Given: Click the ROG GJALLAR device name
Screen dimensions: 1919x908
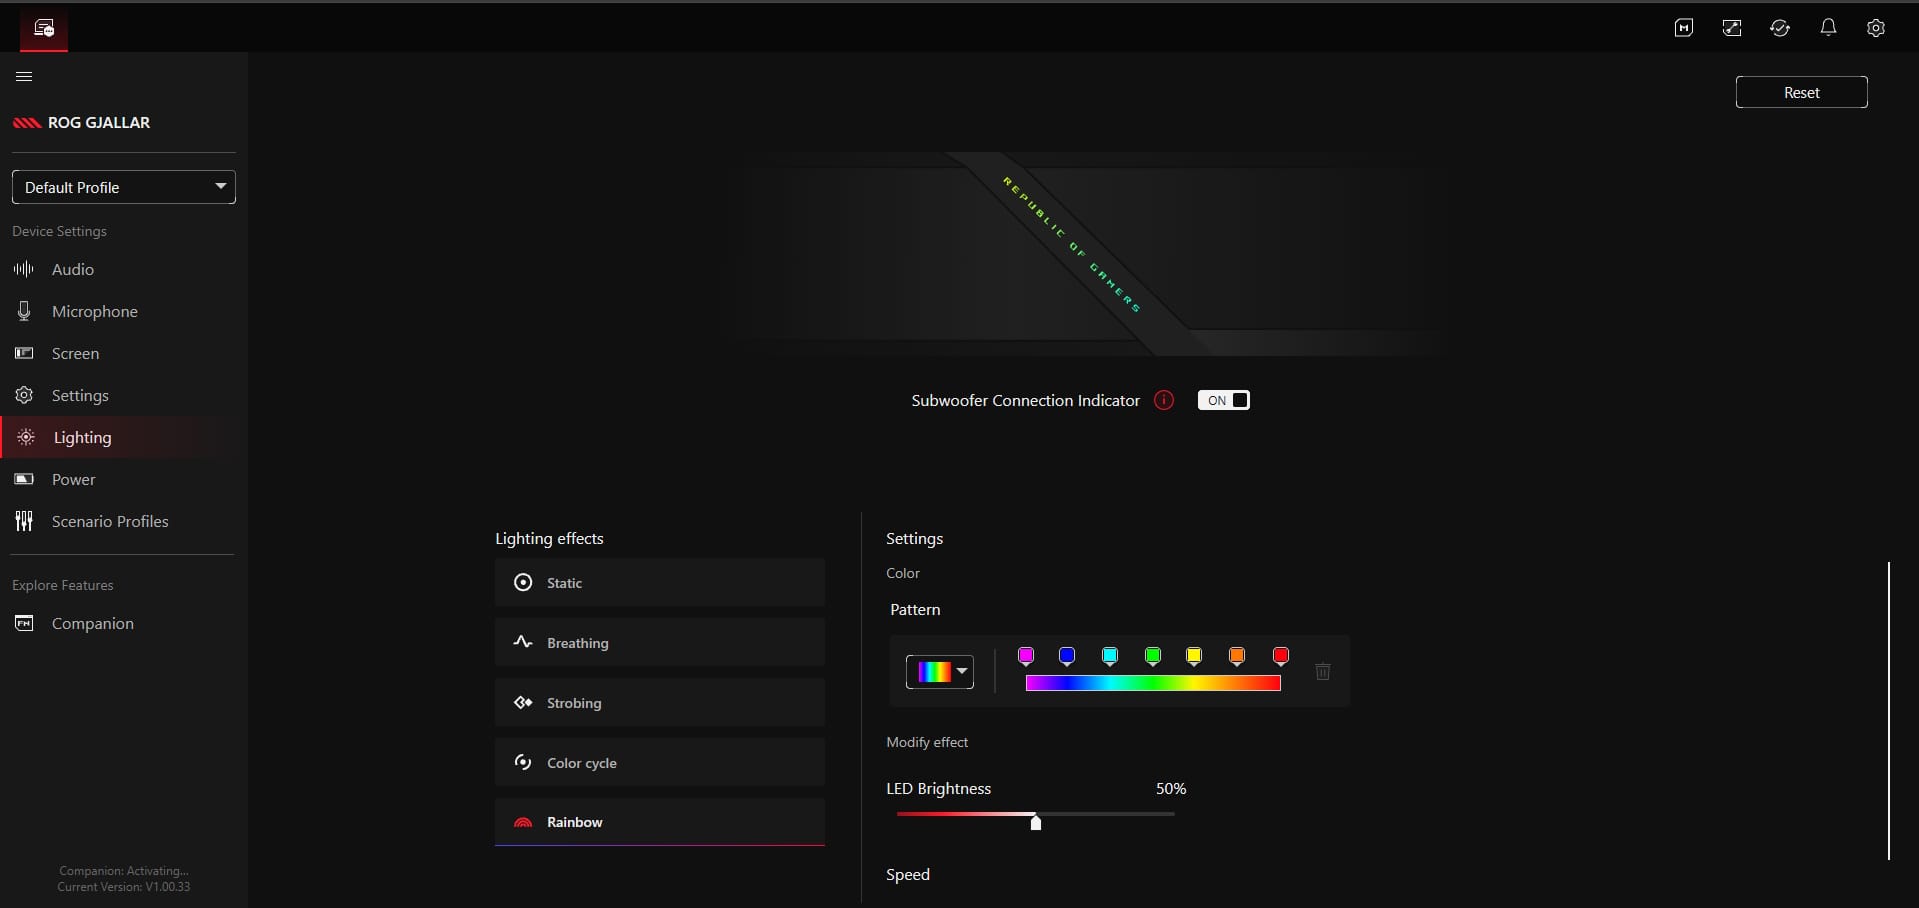Looking at the screenshot, I should (99, 122).
